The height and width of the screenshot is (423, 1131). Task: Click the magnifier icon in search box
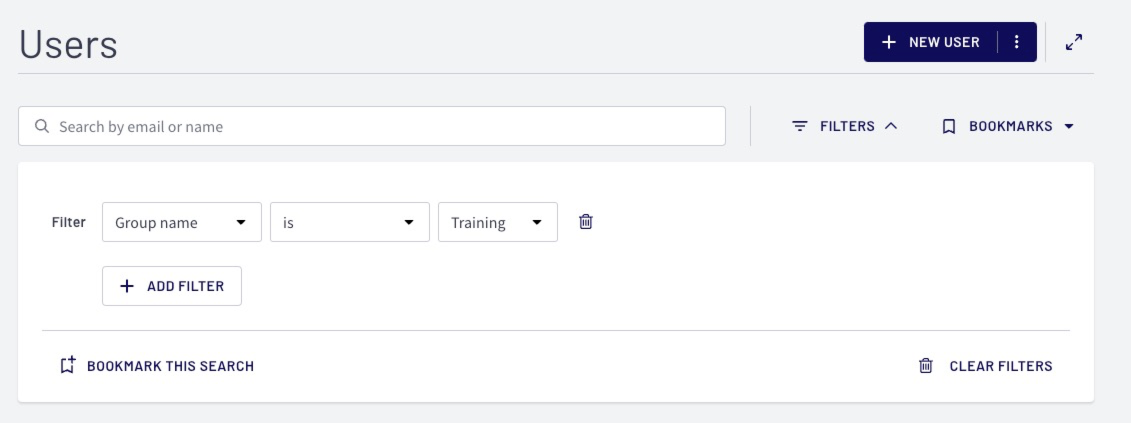tap(43, 126)
